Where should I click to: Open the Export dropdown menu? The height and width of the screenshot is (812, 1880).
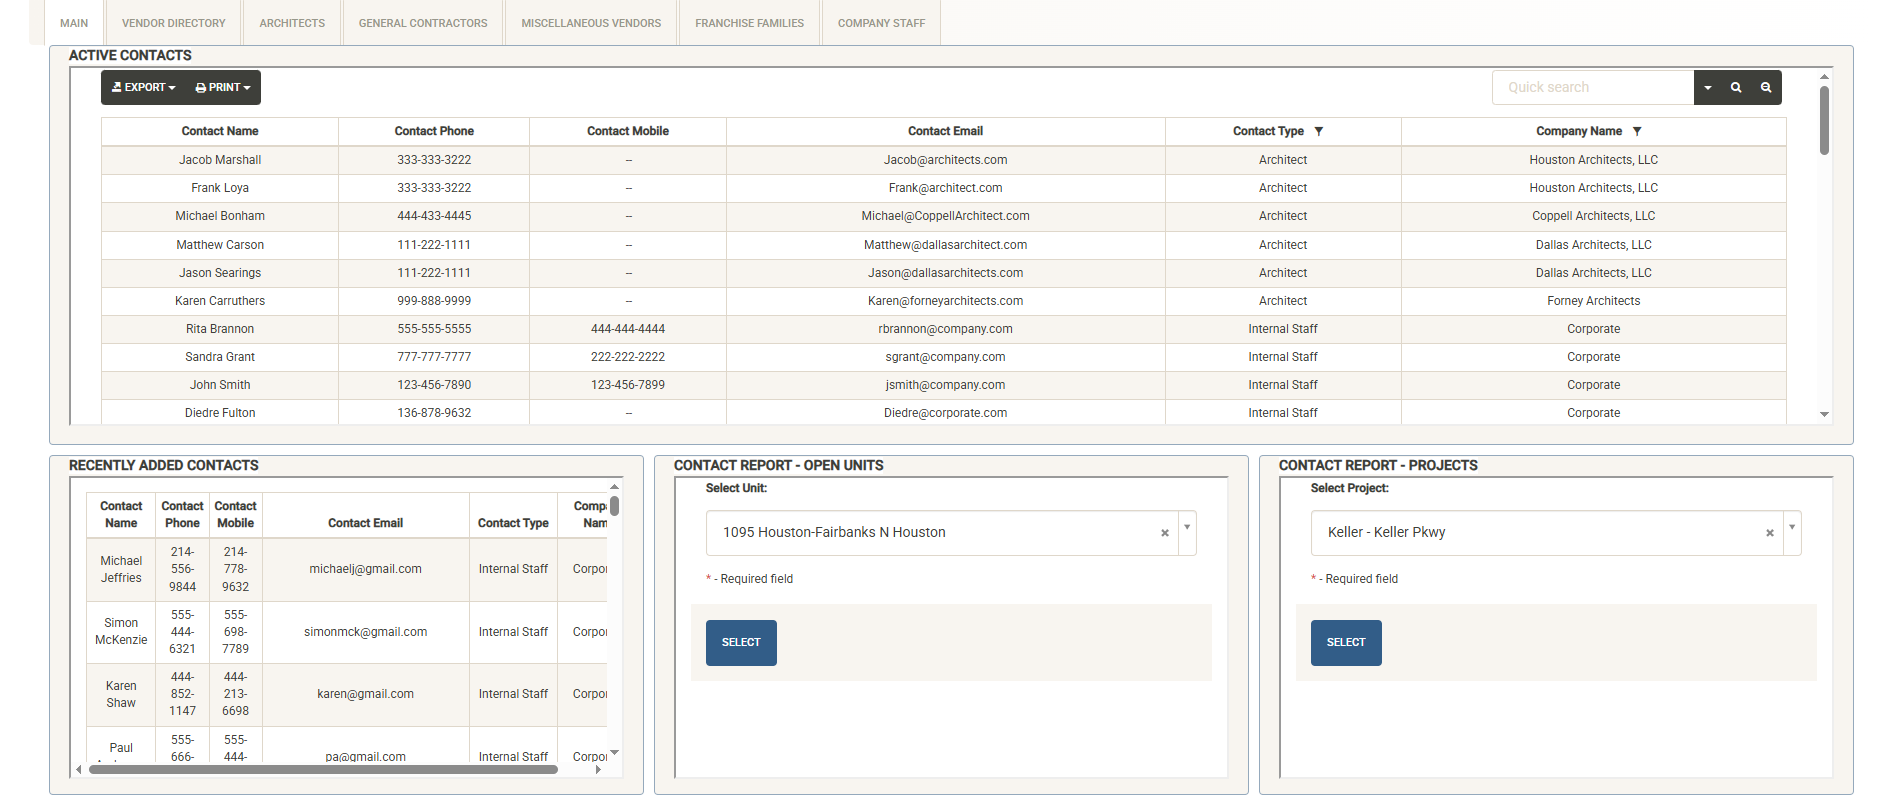144,88
